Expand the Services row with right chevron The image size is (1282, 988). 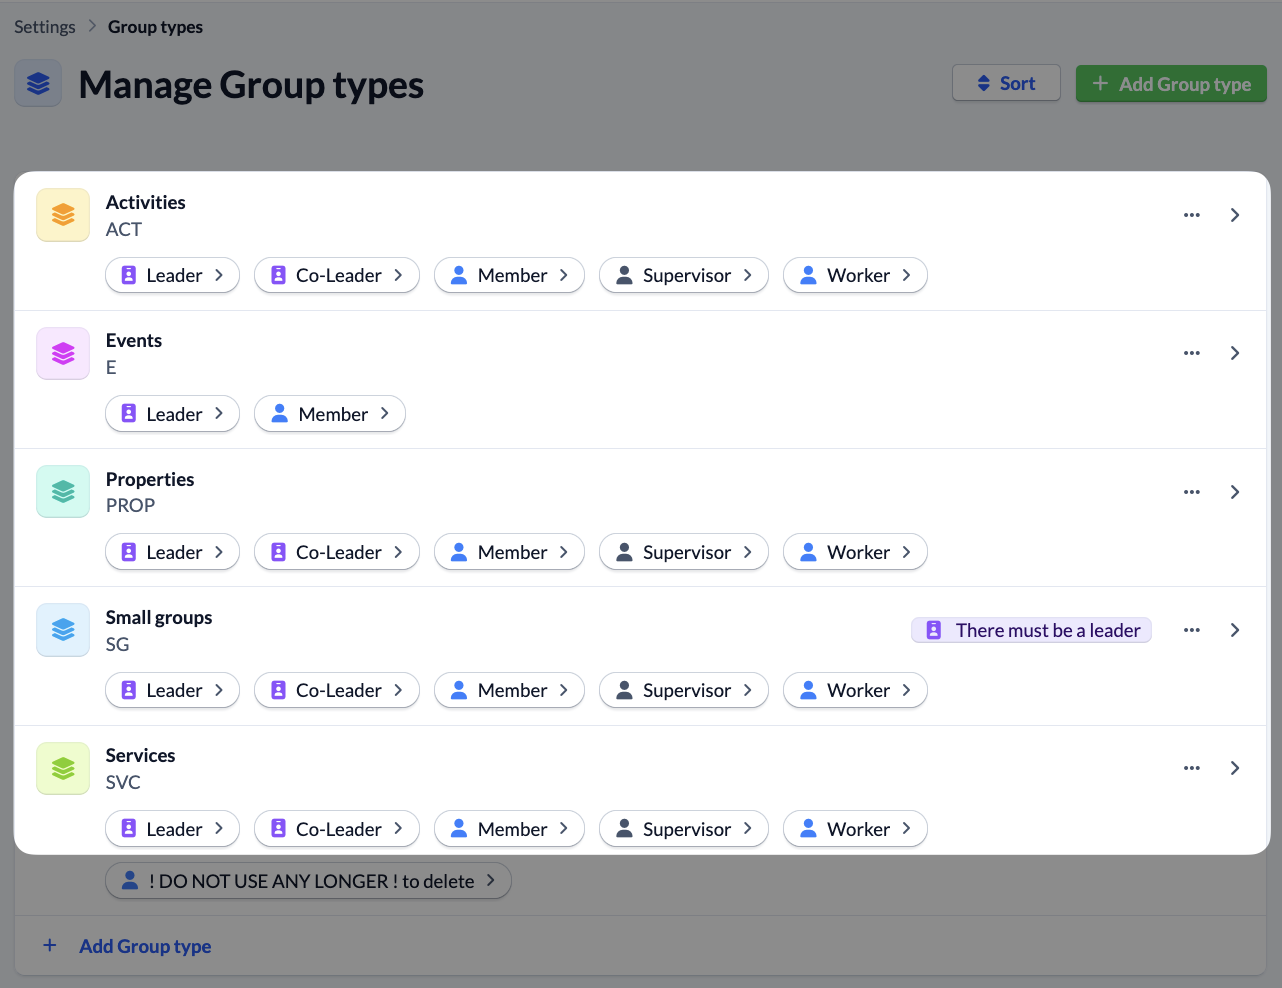[x=1235, y=768]
